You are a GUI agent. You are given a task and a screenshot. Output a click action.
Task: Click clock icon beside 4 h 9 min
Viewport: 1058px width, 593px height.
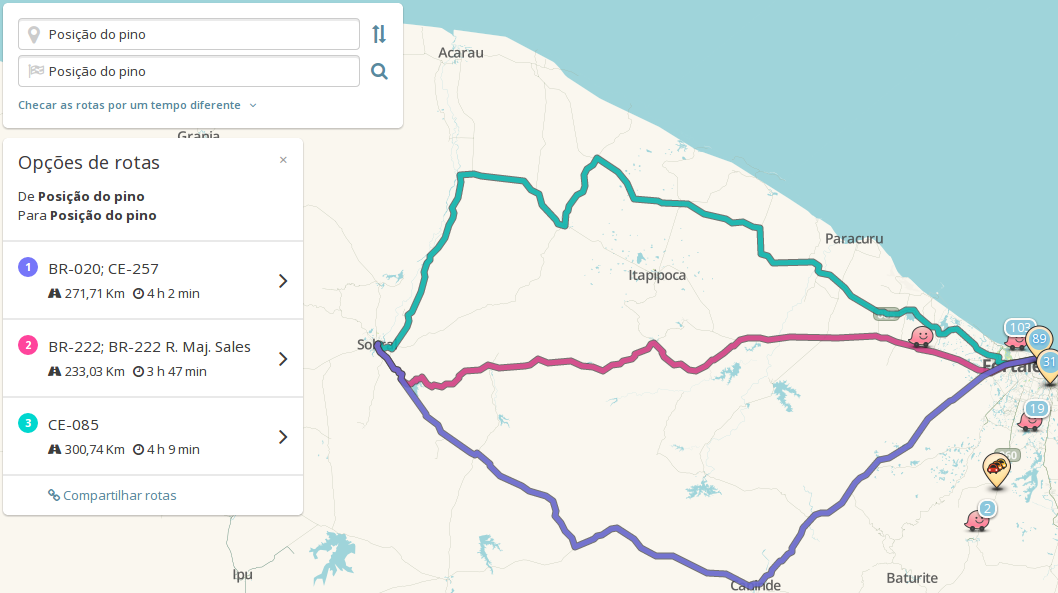tap(138, 449)
